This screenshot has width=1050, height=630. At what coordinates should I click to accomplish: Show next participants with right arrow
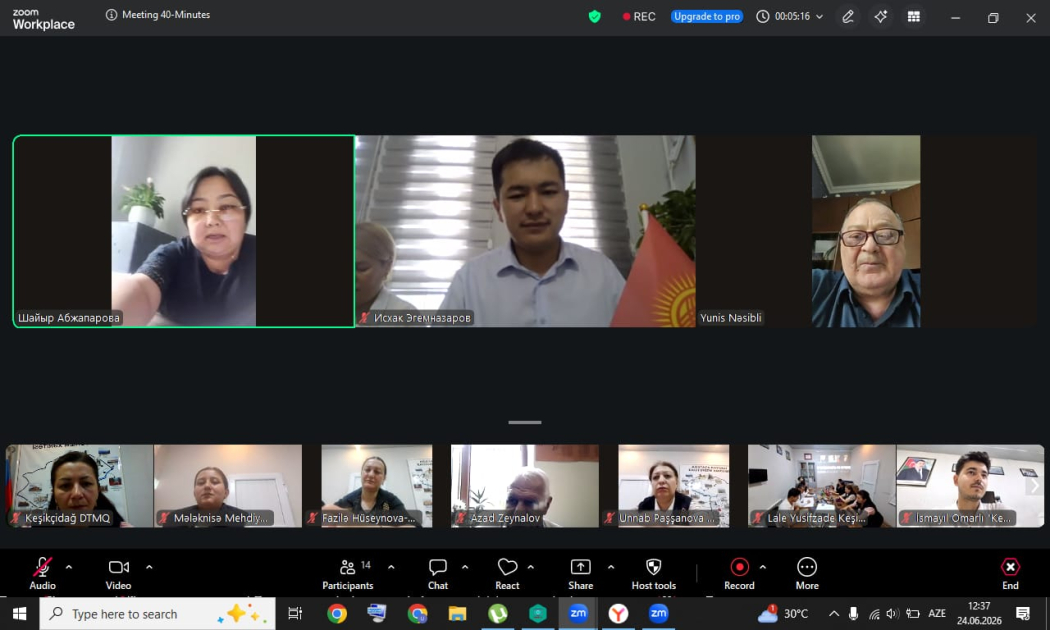[1035, 486]
